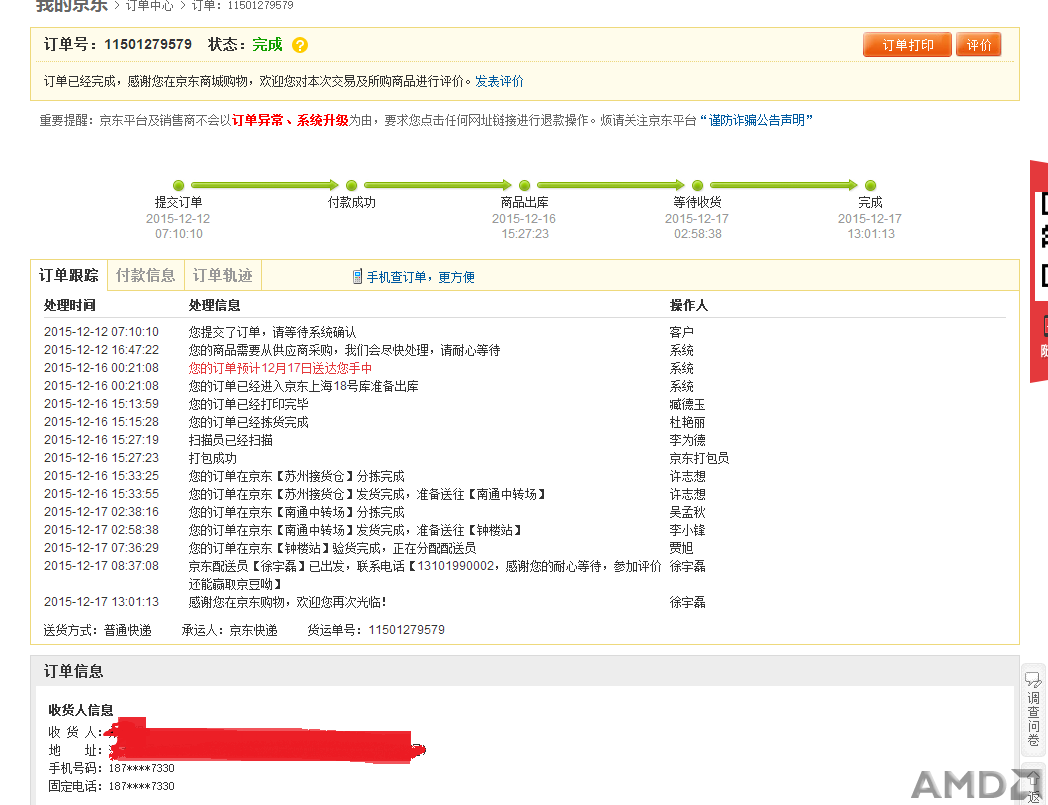Click operator name 杜艳丽
The height and width of the screenshot is (805, 1048).
687,423
